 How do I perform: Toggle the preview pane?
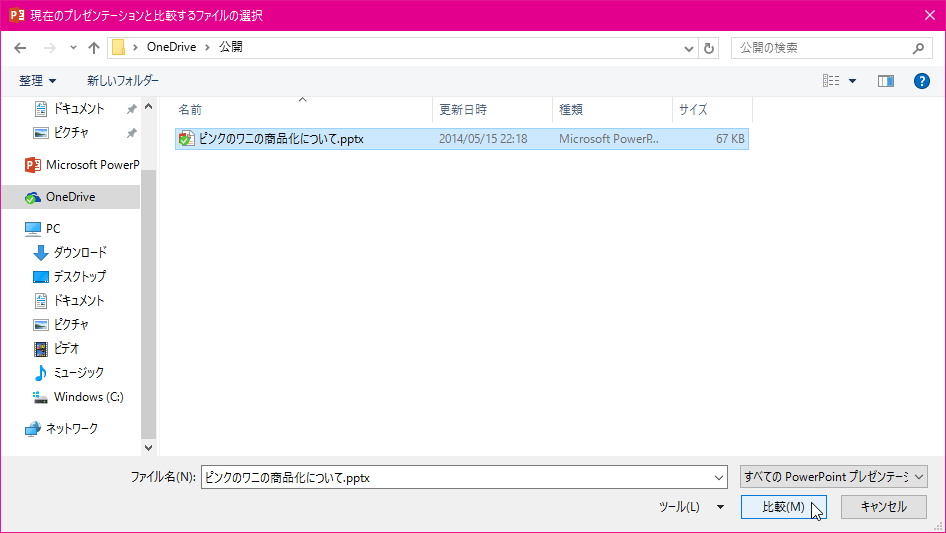click(886, 81)
